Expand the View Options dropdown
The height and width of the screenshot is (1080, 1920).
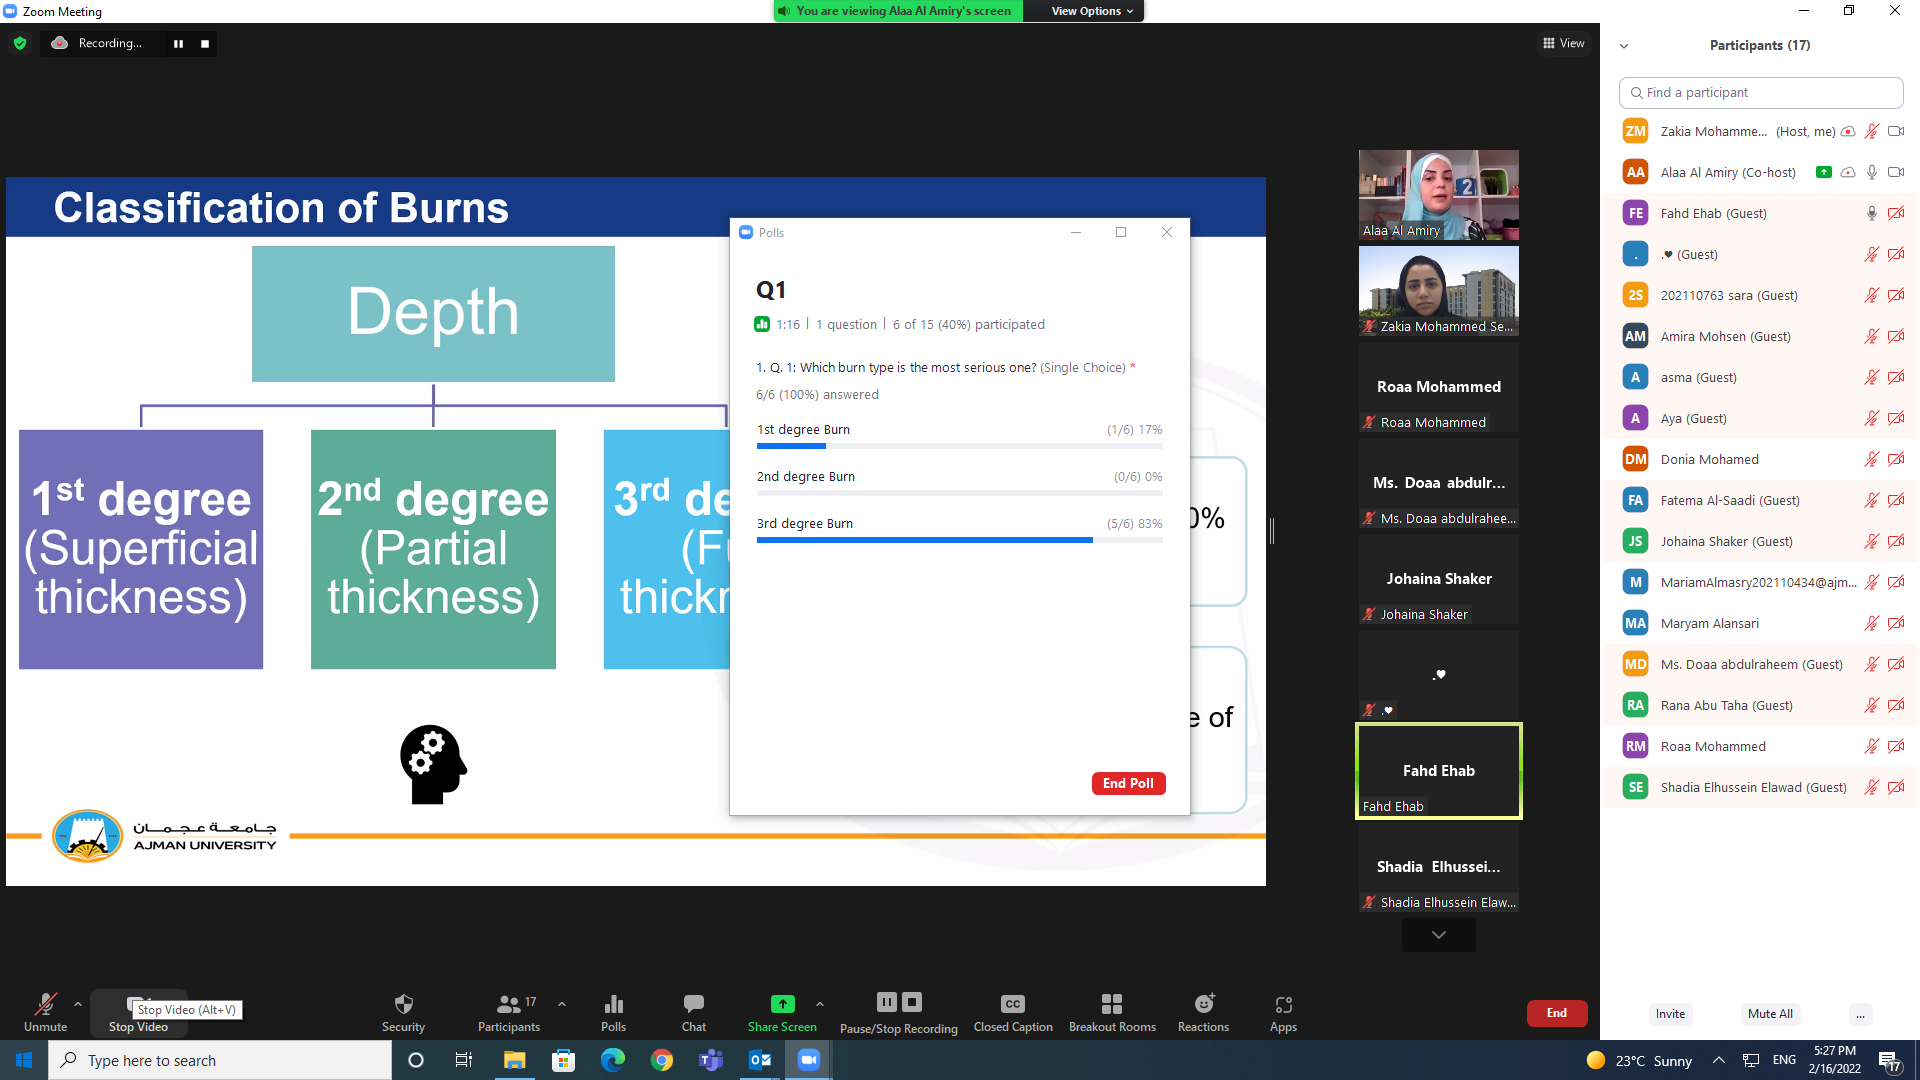tap(1092, 11)
